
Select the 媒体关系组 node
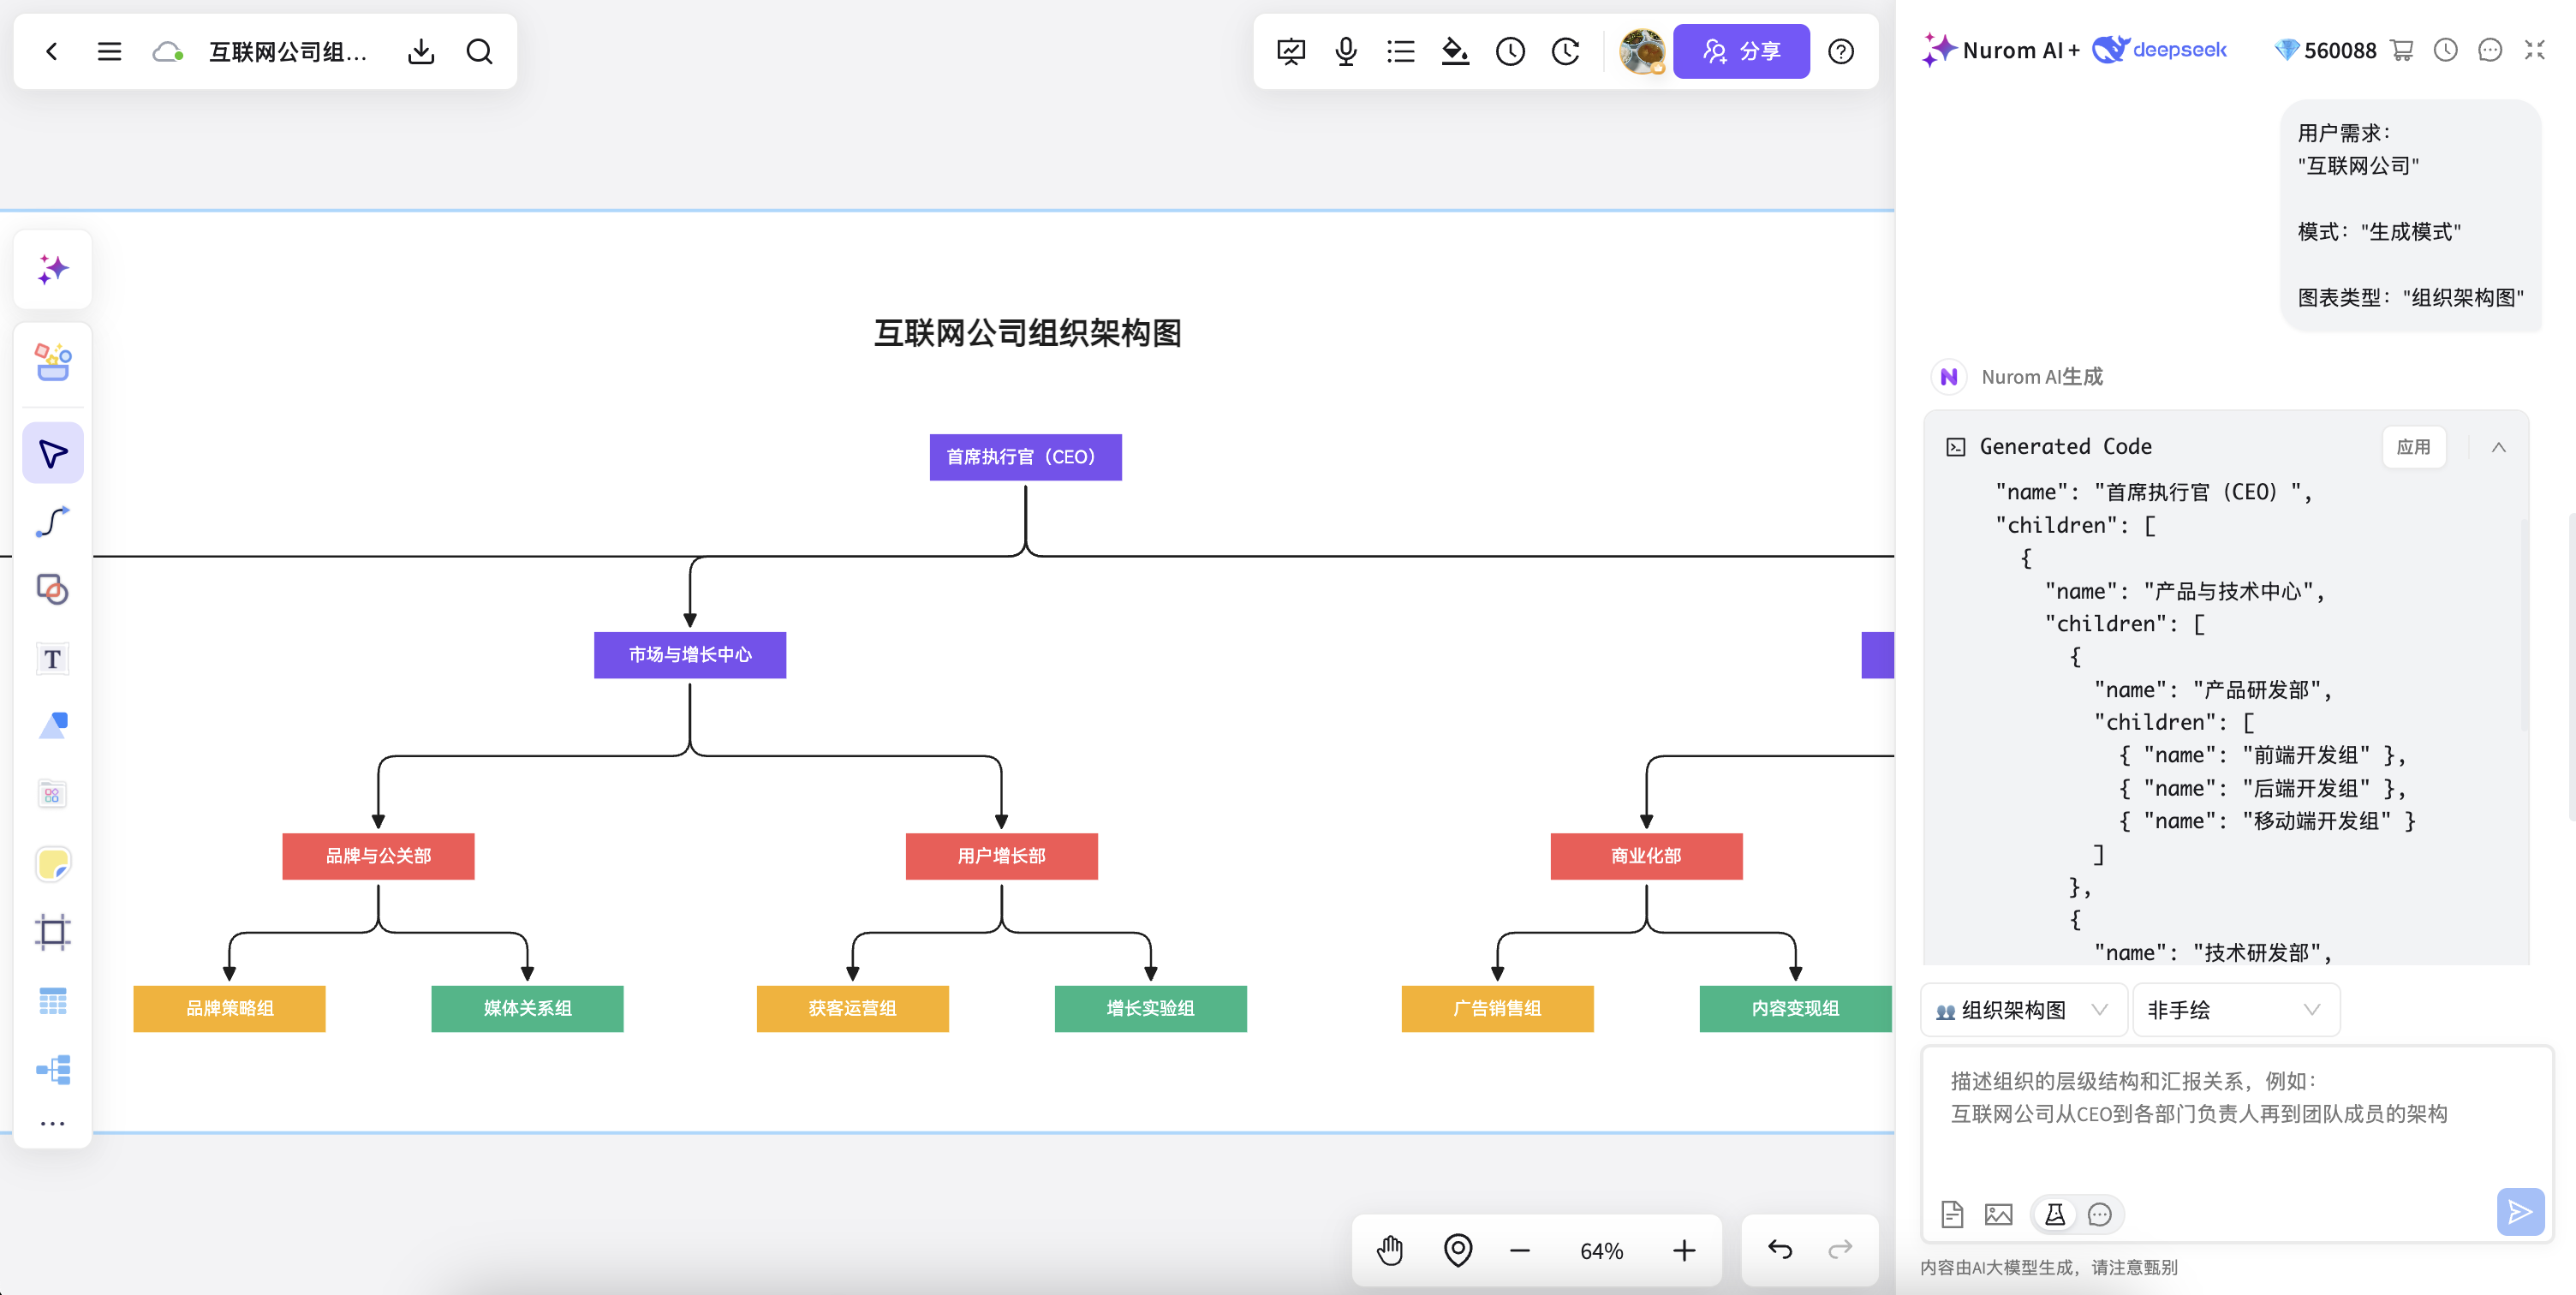click(x=527, y=1008)
